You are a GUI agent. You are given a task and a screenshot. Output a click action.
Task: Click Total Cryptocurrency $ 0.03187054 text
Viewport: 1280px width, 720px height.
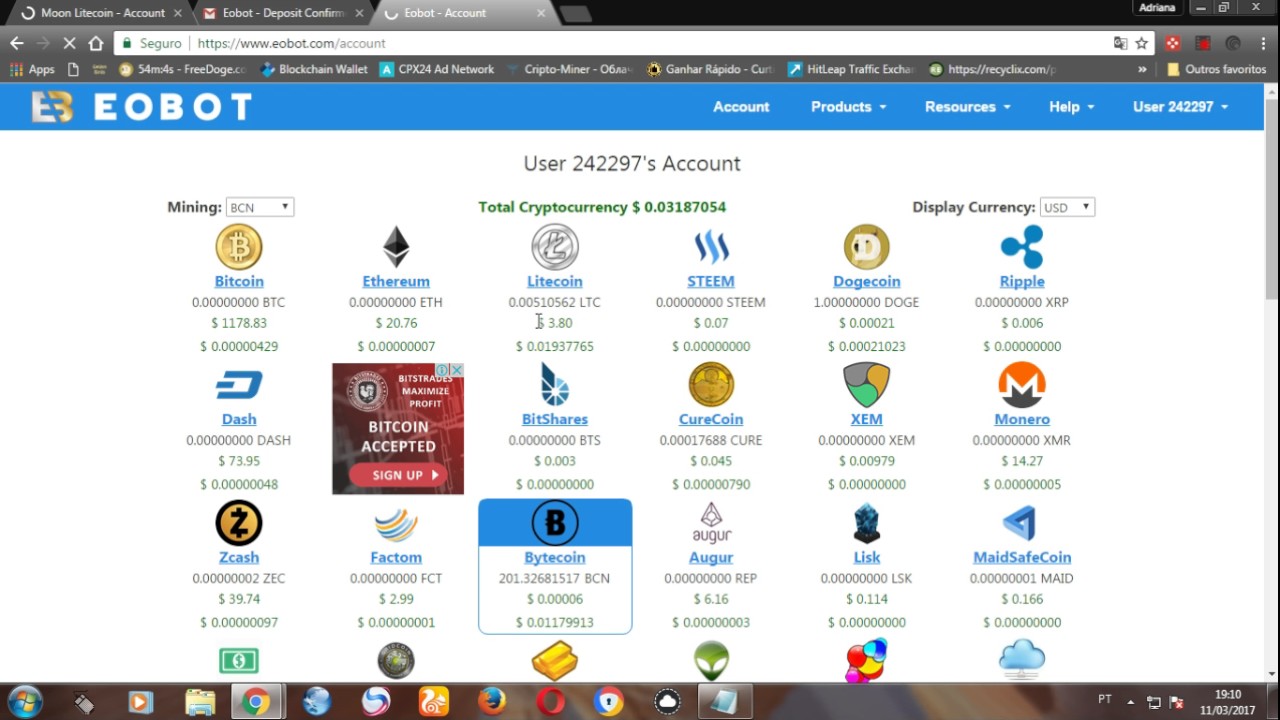(x=602, y=207)
